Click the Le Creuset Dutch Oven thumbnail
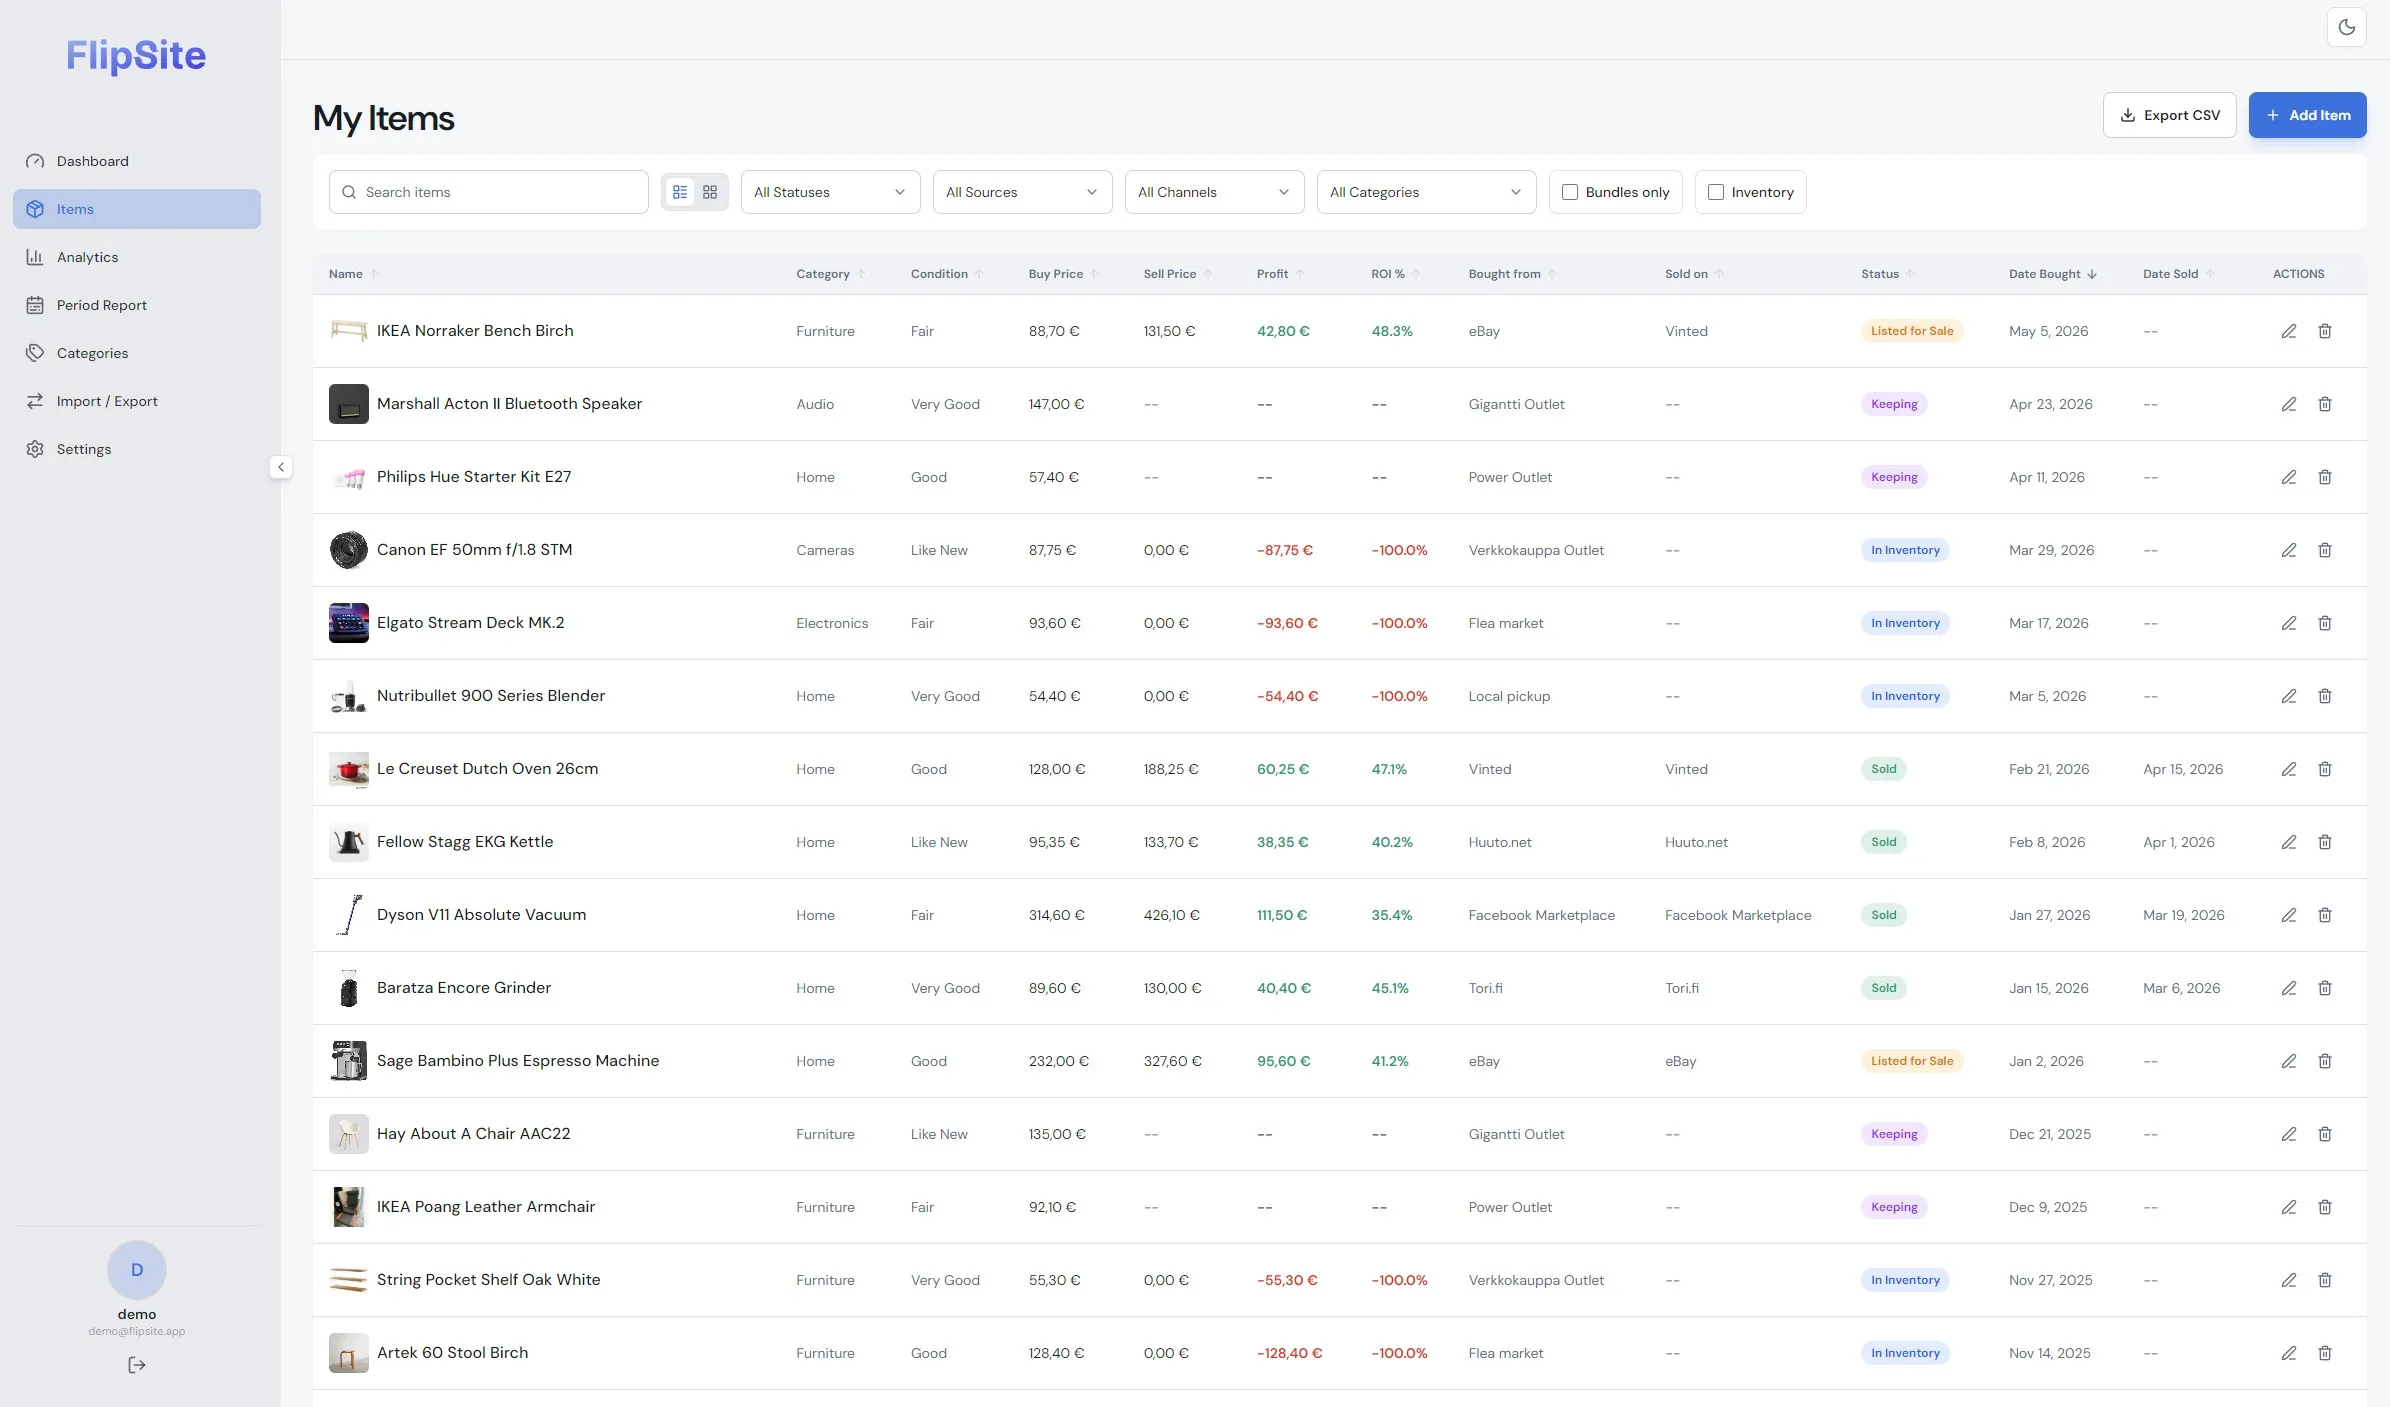Viewport: 2390px width, 1407px height. (x=349, y=769)
